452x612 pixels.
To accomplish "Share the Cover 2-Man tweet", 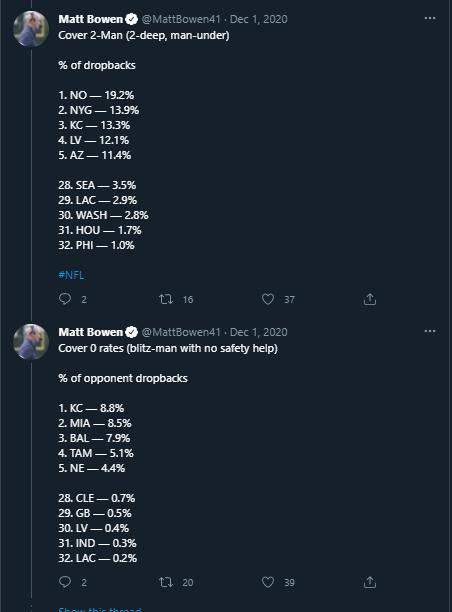I will coord(370,299).
